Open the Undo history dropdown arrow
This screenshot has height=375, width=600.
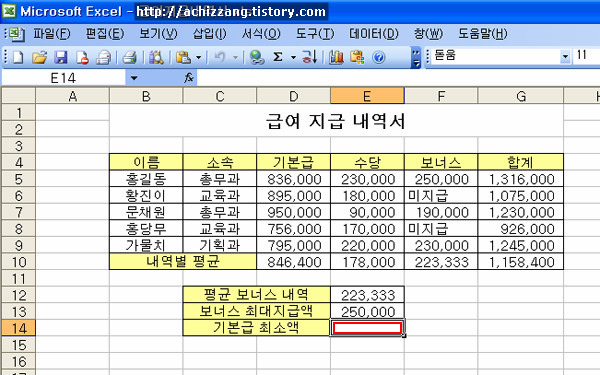(x=235, y=58)
